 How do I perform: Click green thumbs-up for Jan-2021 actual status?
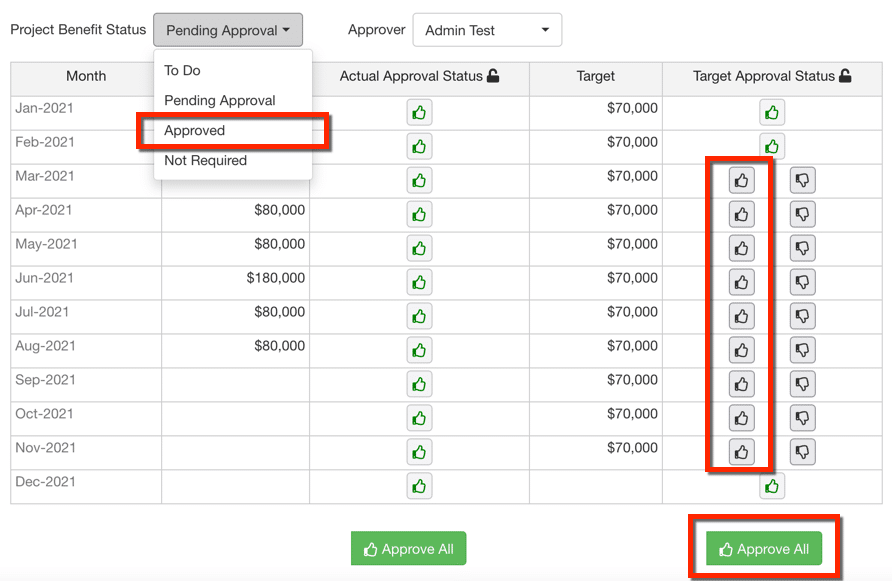point(419,113)
